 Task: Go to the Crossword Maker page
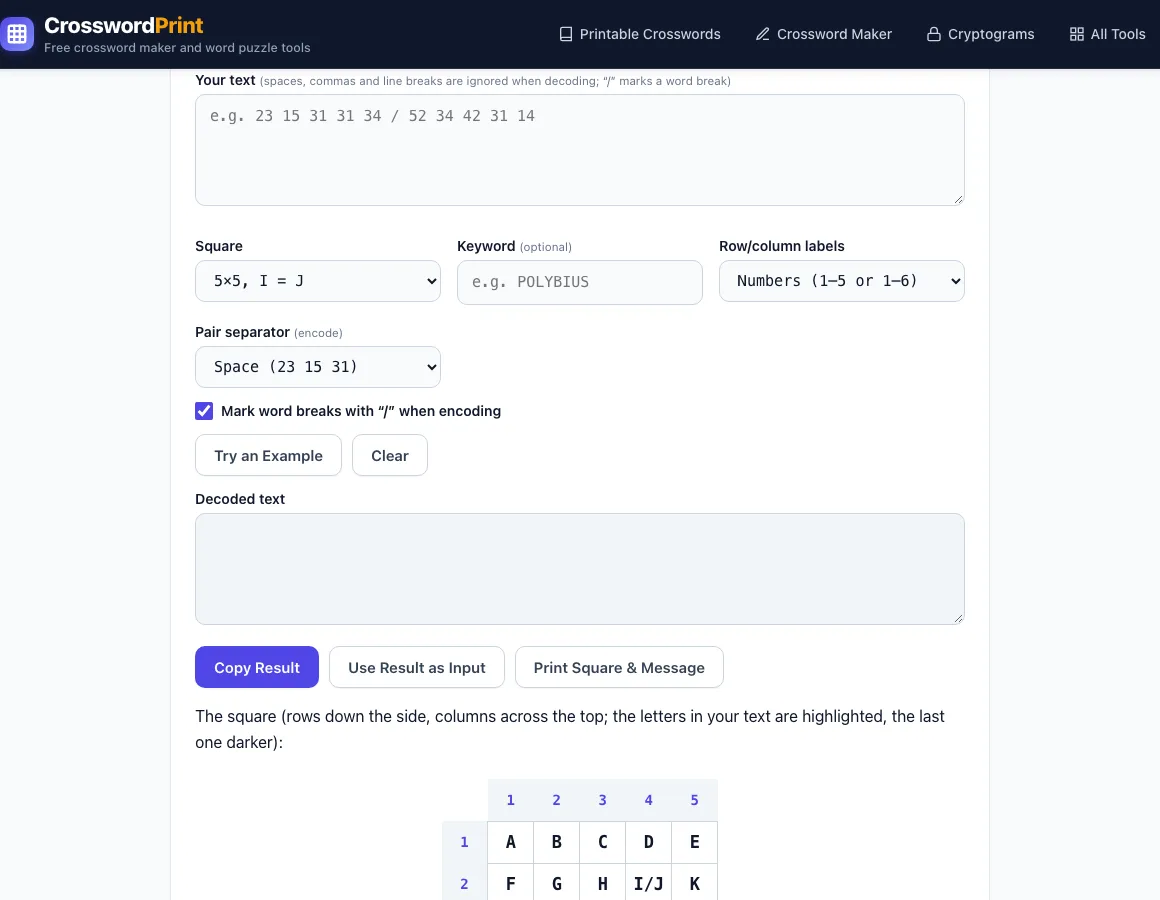click(823, 34)
